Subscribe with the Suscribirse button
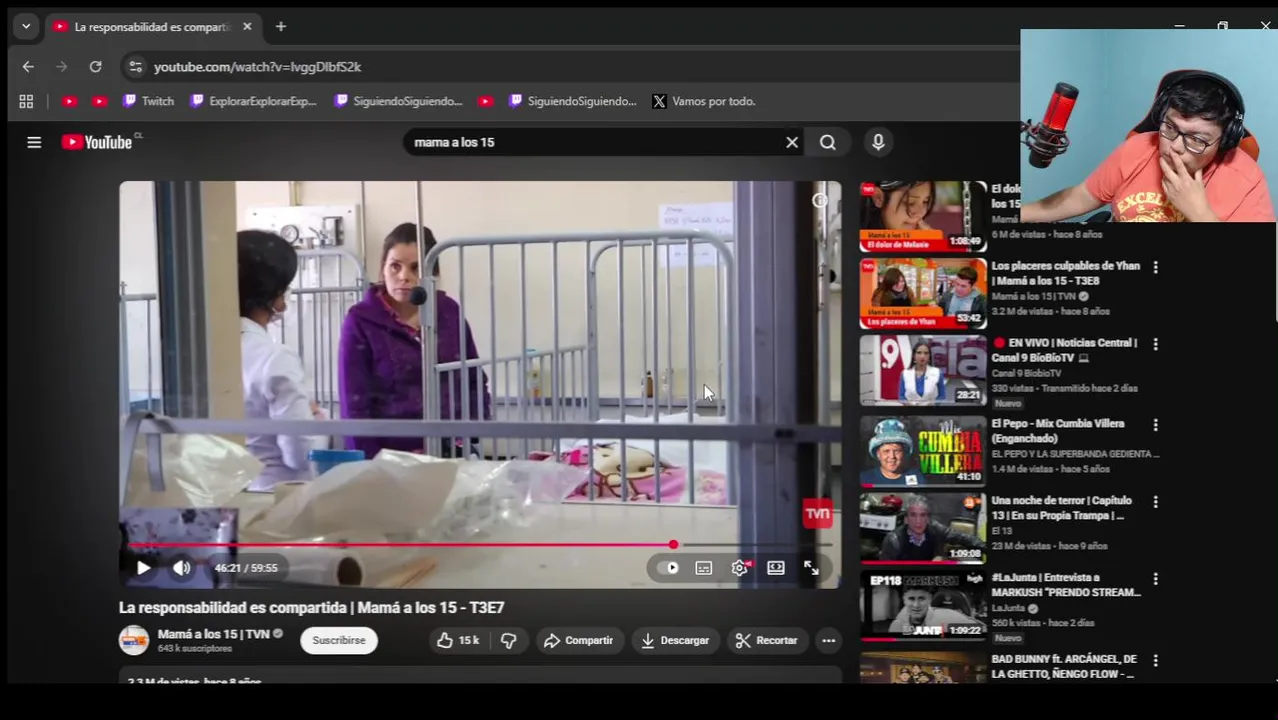The image size is (1278, 720). coord(339,640)
